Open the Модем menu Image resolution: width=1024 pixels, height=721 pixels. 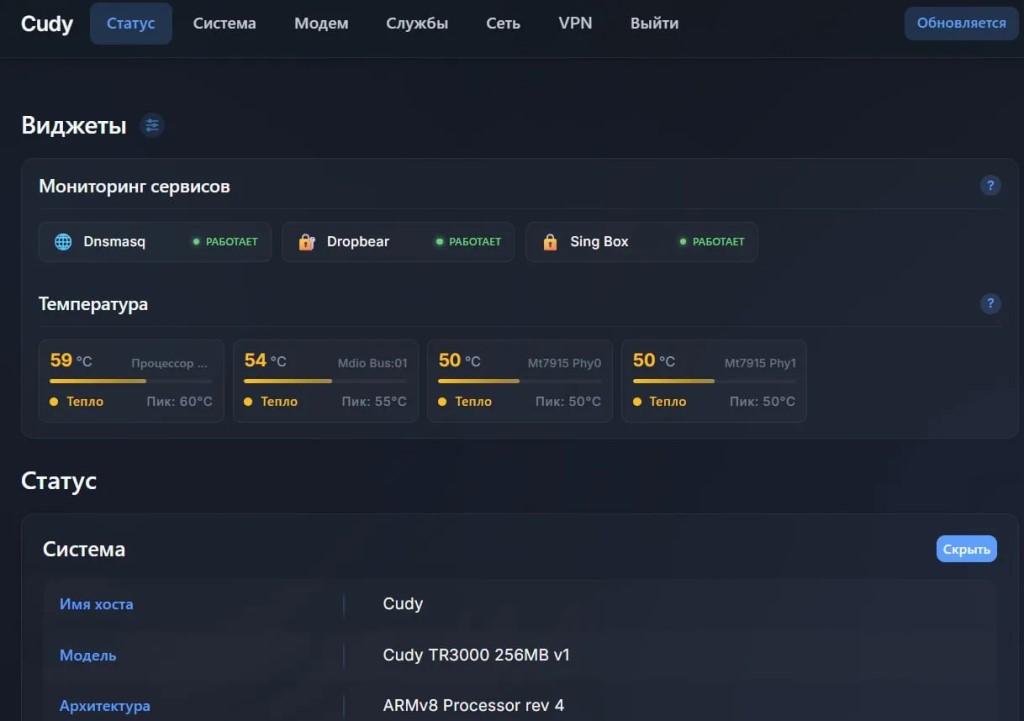[x=321, y=24]
